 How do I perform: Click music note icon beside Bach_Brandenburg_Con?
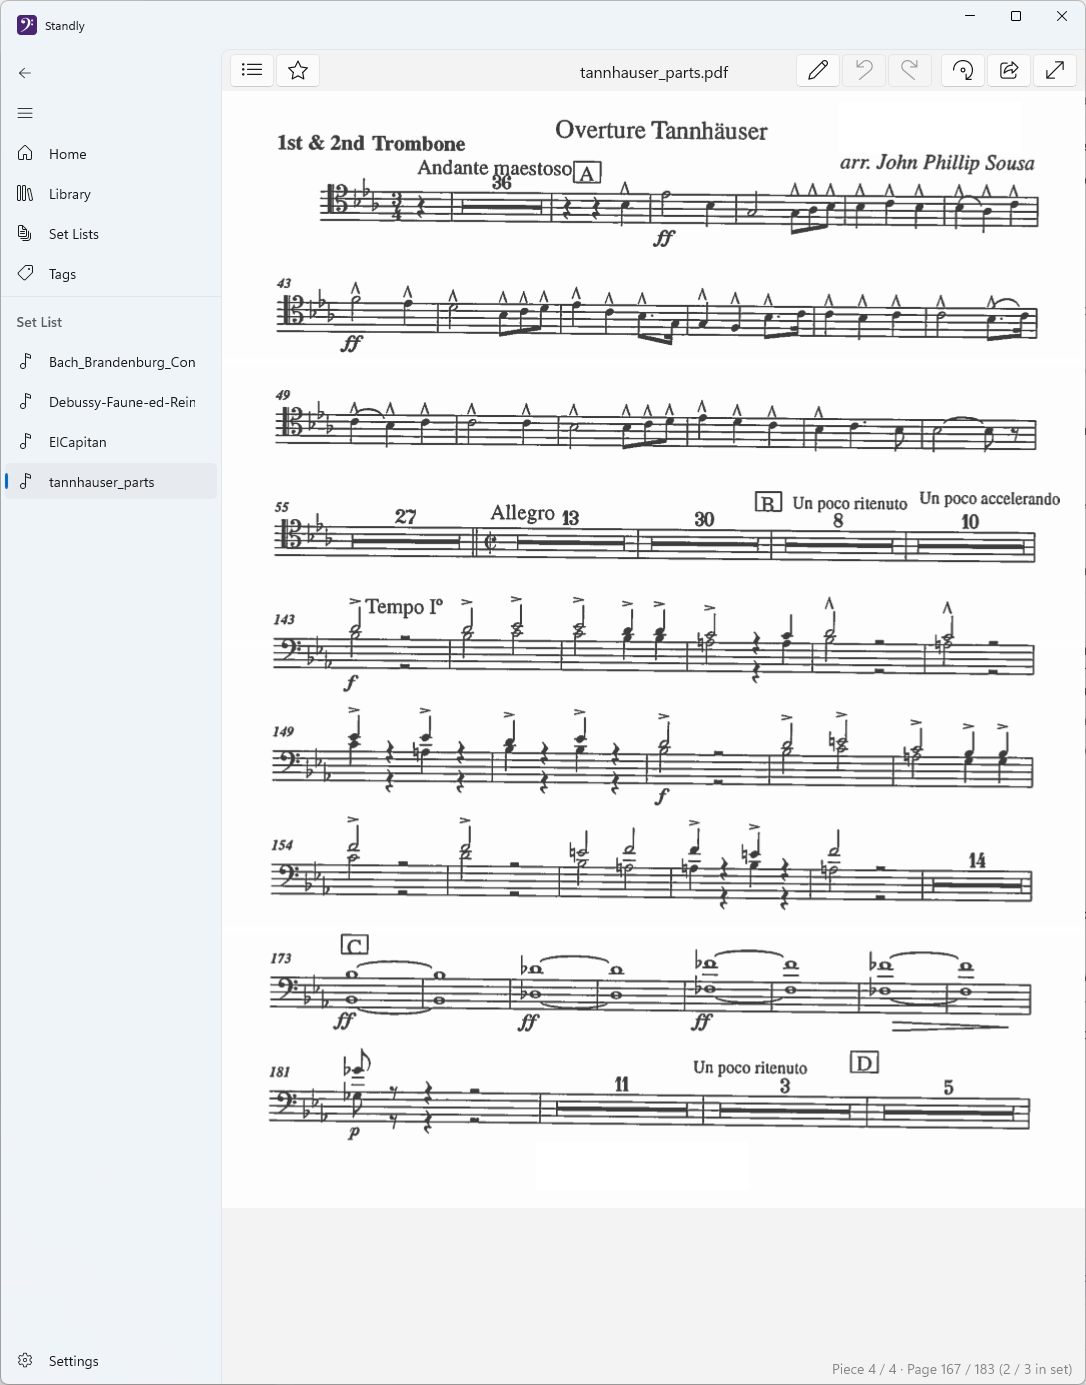[x=26, y=362]
